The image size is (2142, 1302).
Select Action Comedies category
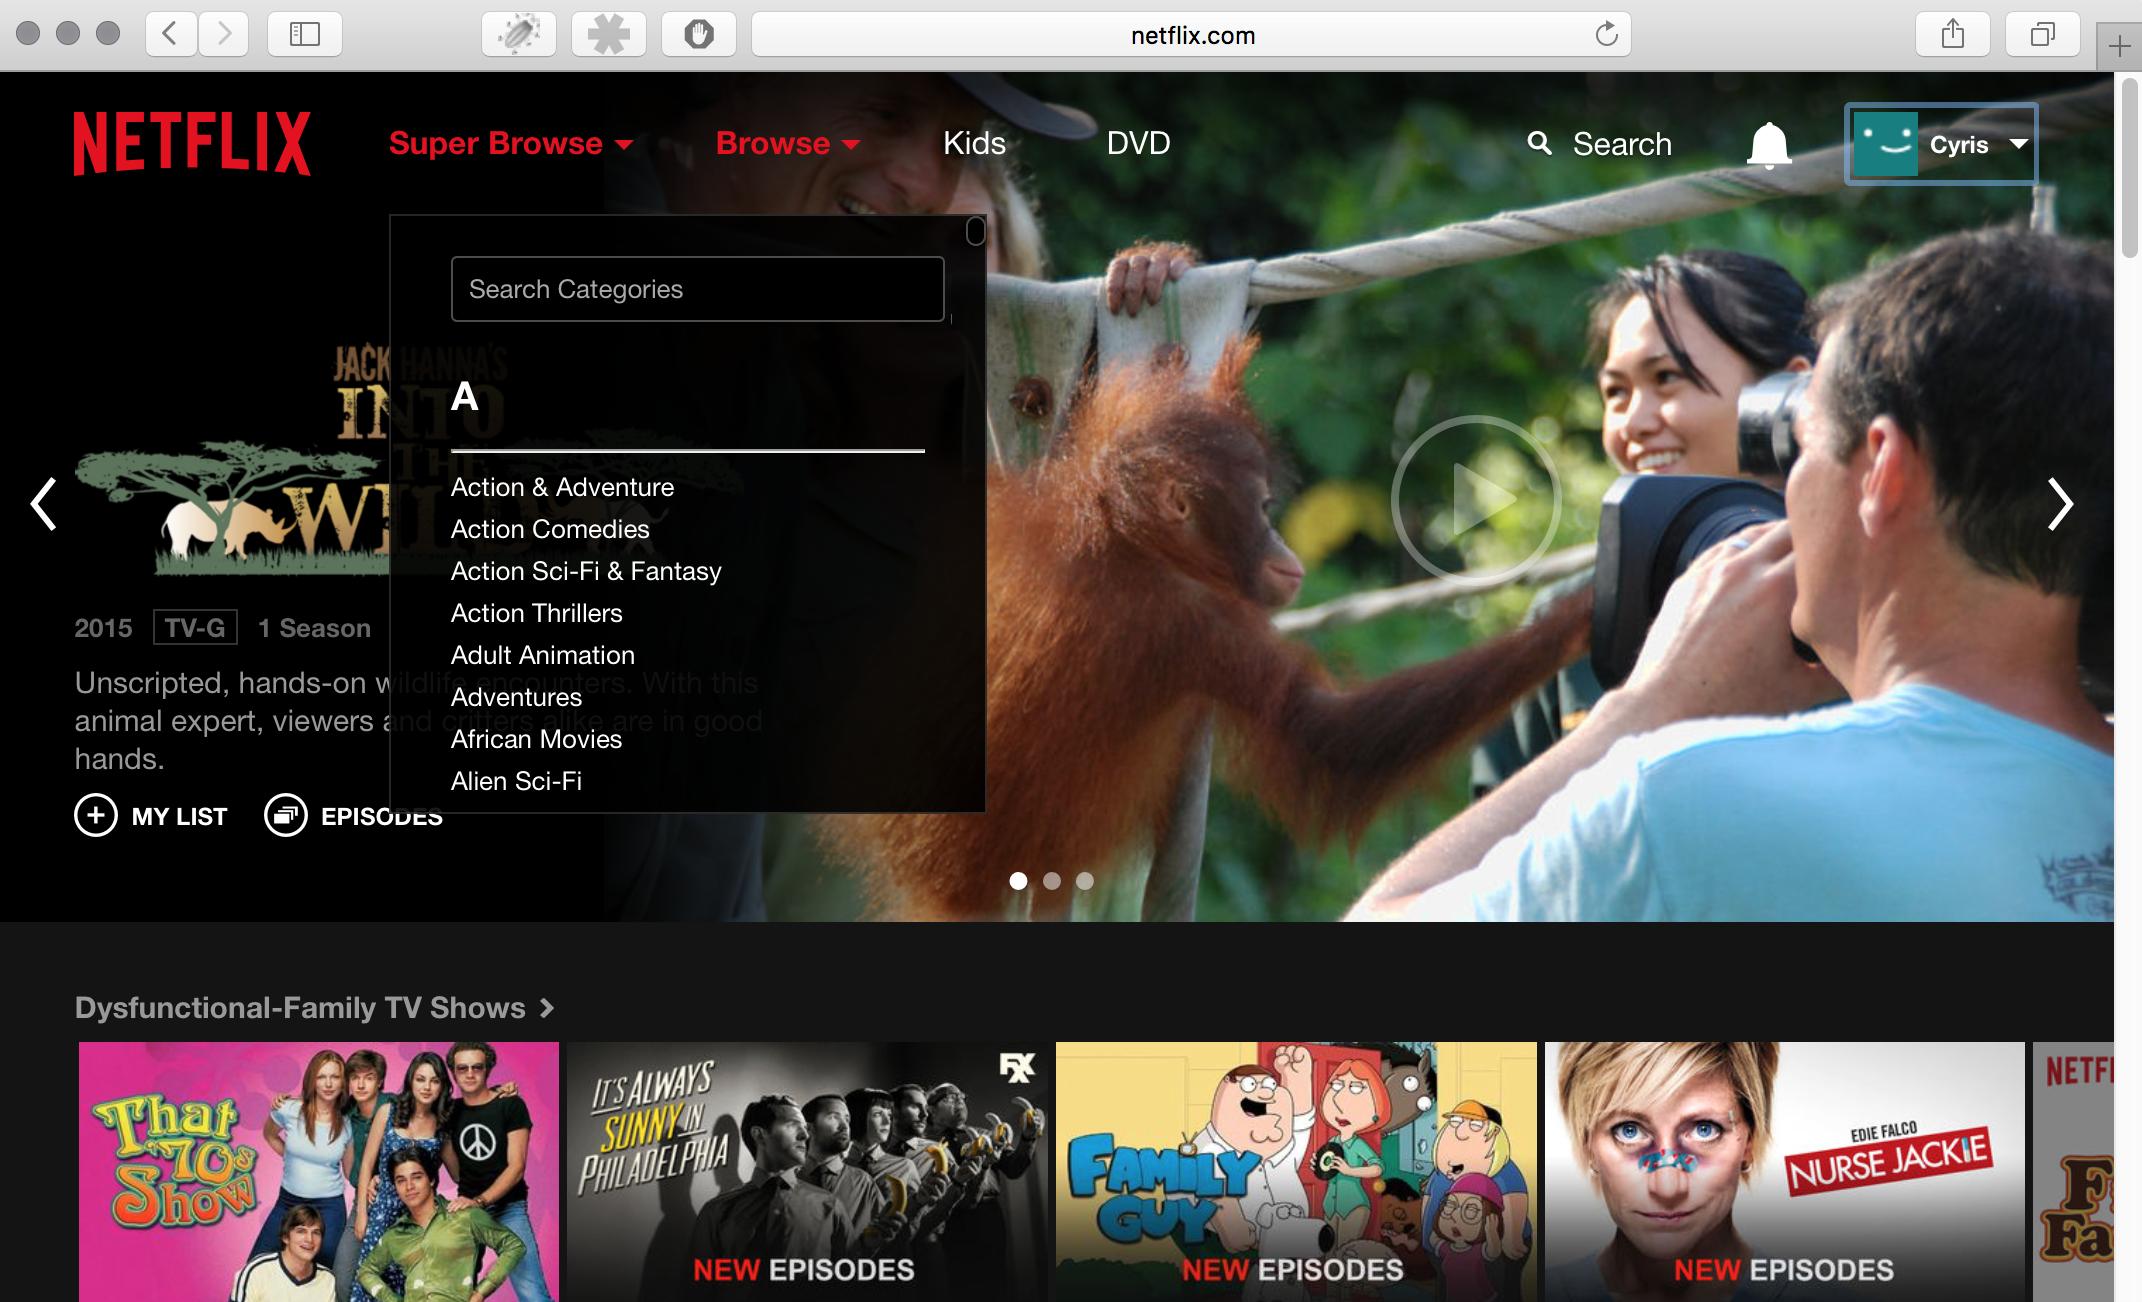(550, 529)
